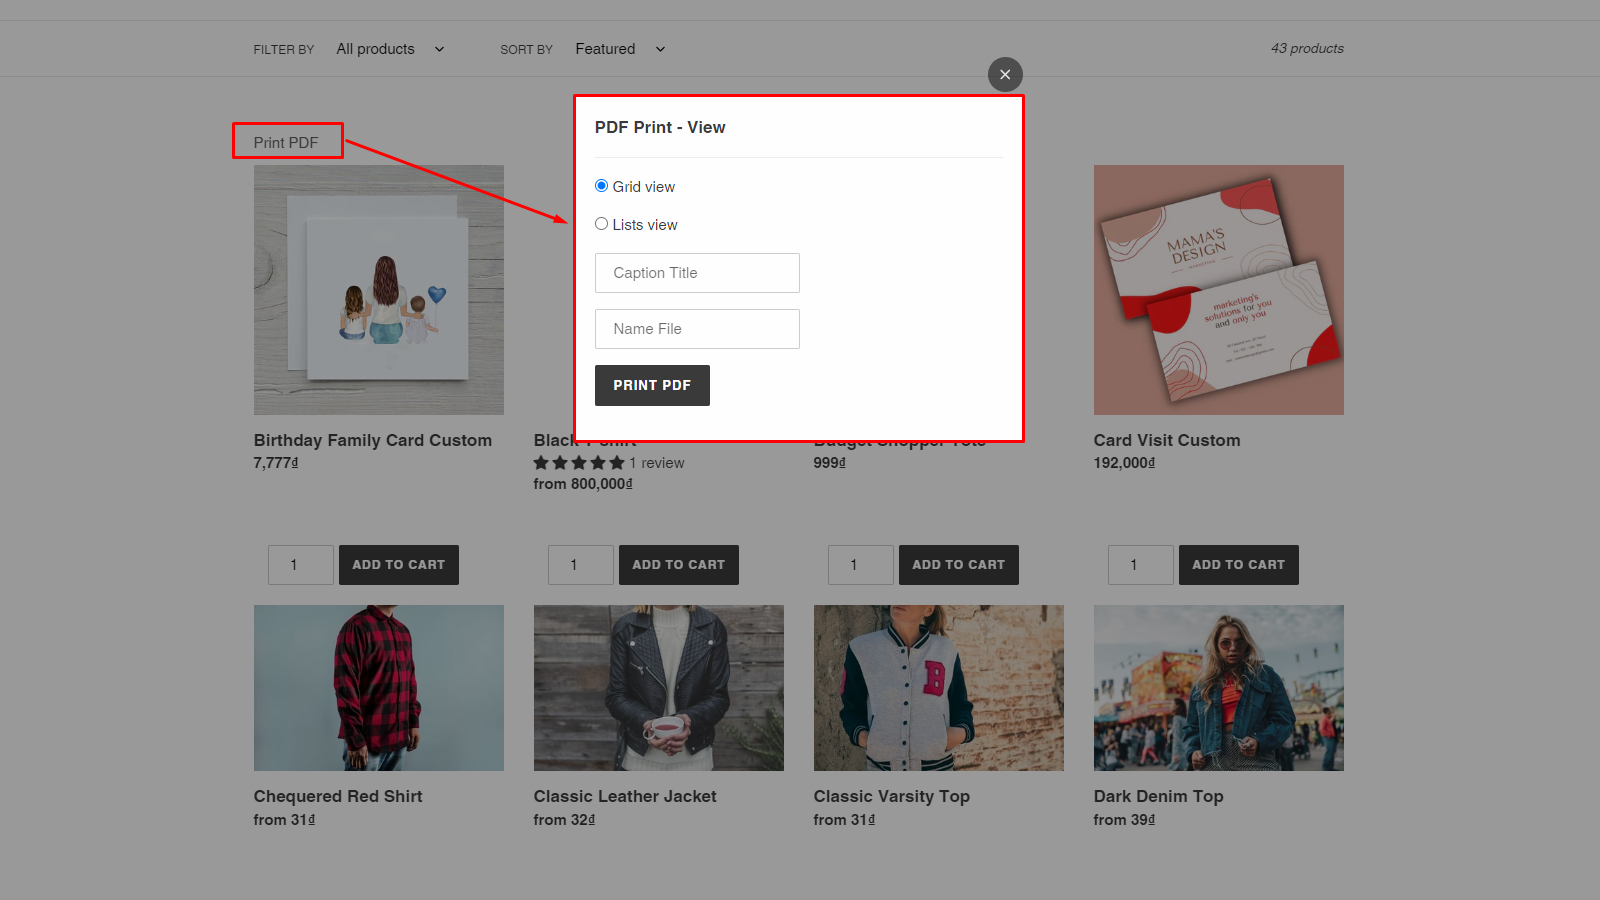Add Classic Leather Jacket to cart
1600x900 pixels.
678,564
